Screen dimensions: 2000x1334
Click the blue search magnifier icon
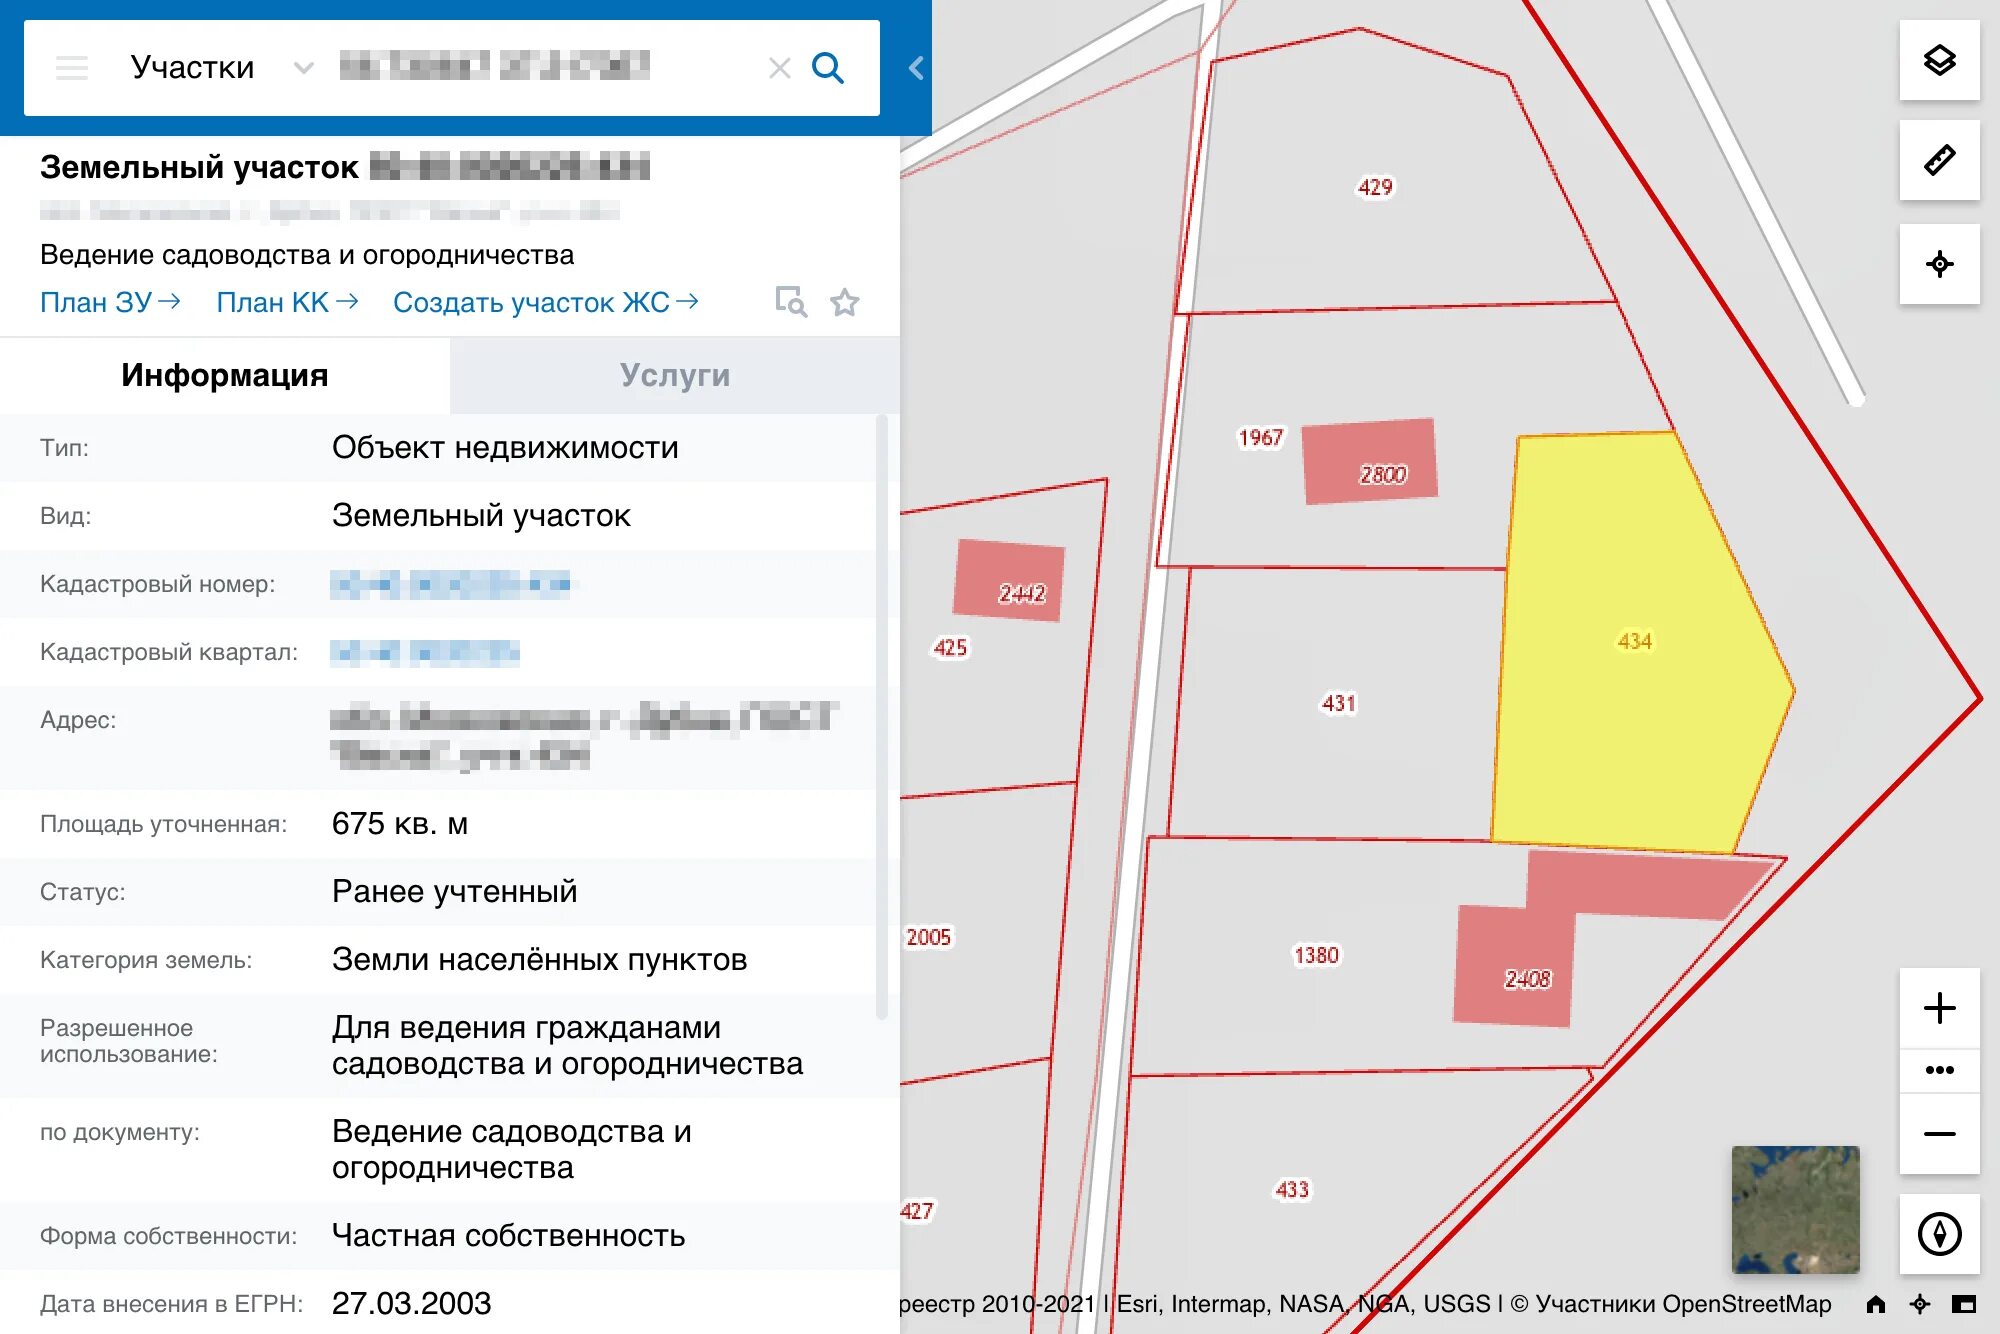pos(827,68)
